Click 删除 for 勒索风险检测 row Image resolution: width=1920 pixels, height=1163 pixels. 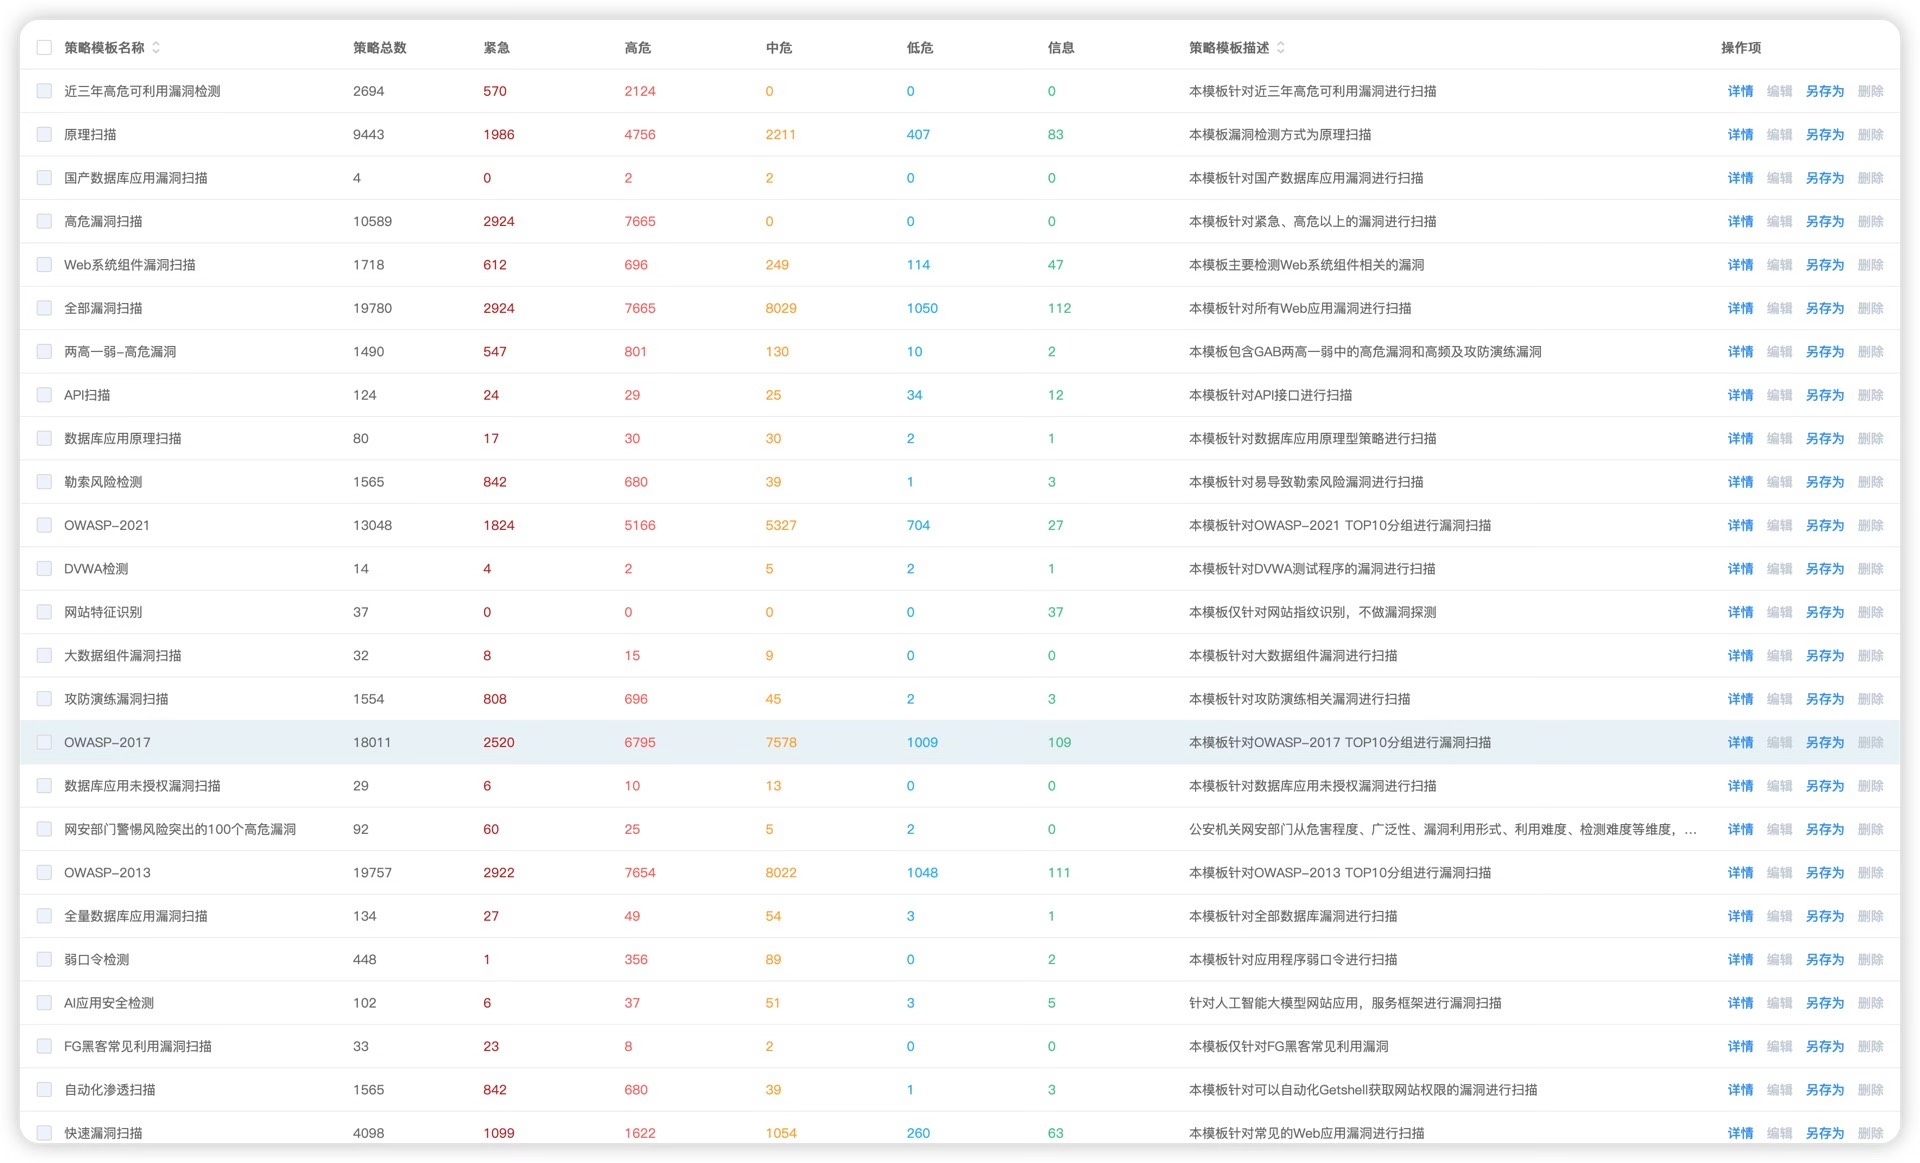tap(1870, 482)
